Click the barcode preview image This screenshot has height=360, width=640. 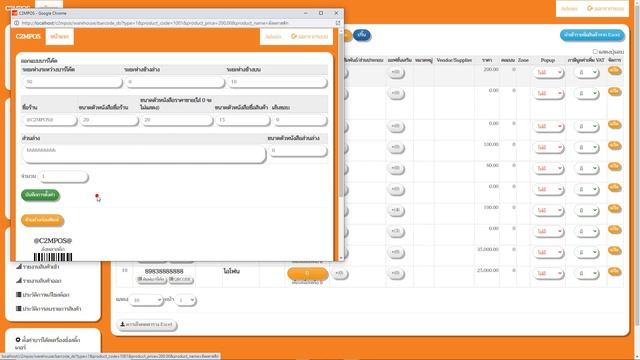click(x=53, y=257)
